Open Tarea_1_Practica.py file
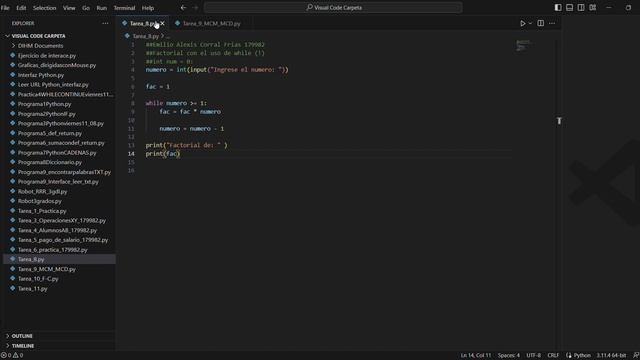 coord(42,211)
